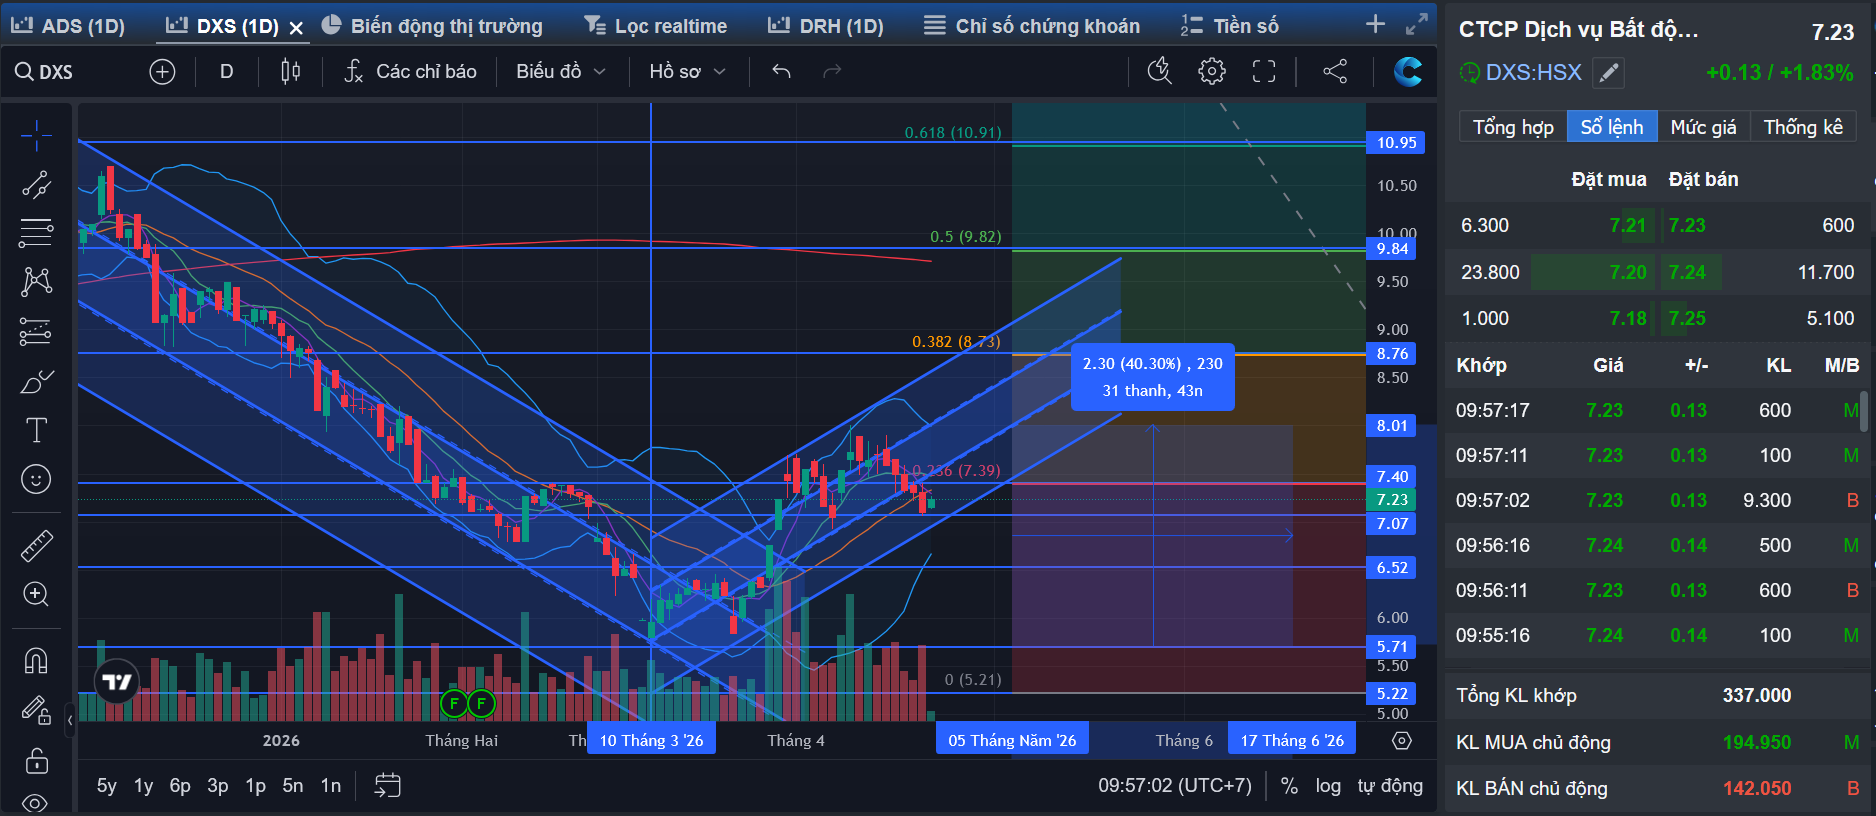Open the Fibonacci retracement tool
The width and height of the screenshot is (1876, 816).
(x=36, y=233)
